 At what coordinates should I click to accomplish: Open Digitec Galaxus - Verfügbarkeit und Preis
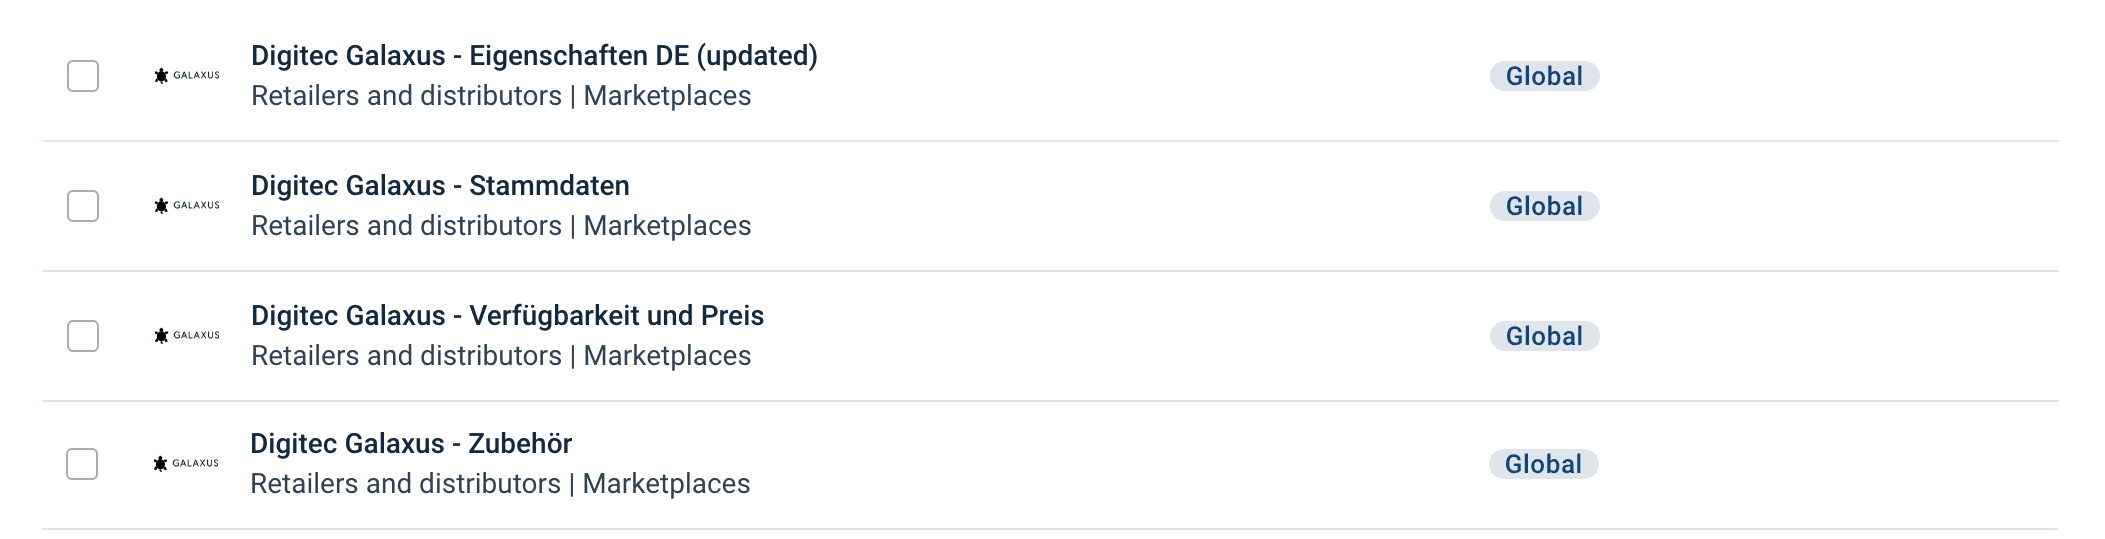[507, 316]
